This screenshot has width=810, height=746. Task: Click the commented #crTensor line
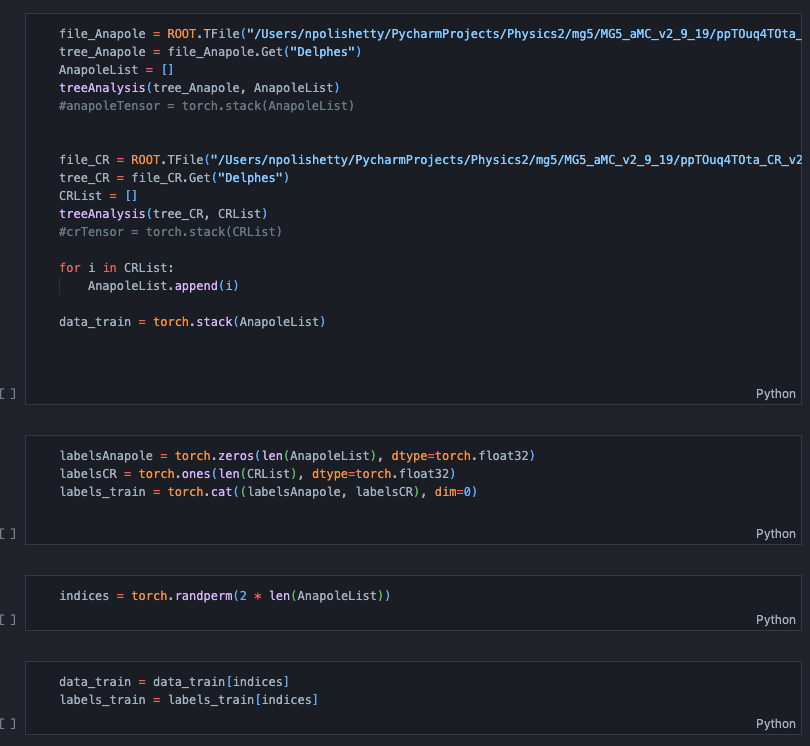(170, 232)
